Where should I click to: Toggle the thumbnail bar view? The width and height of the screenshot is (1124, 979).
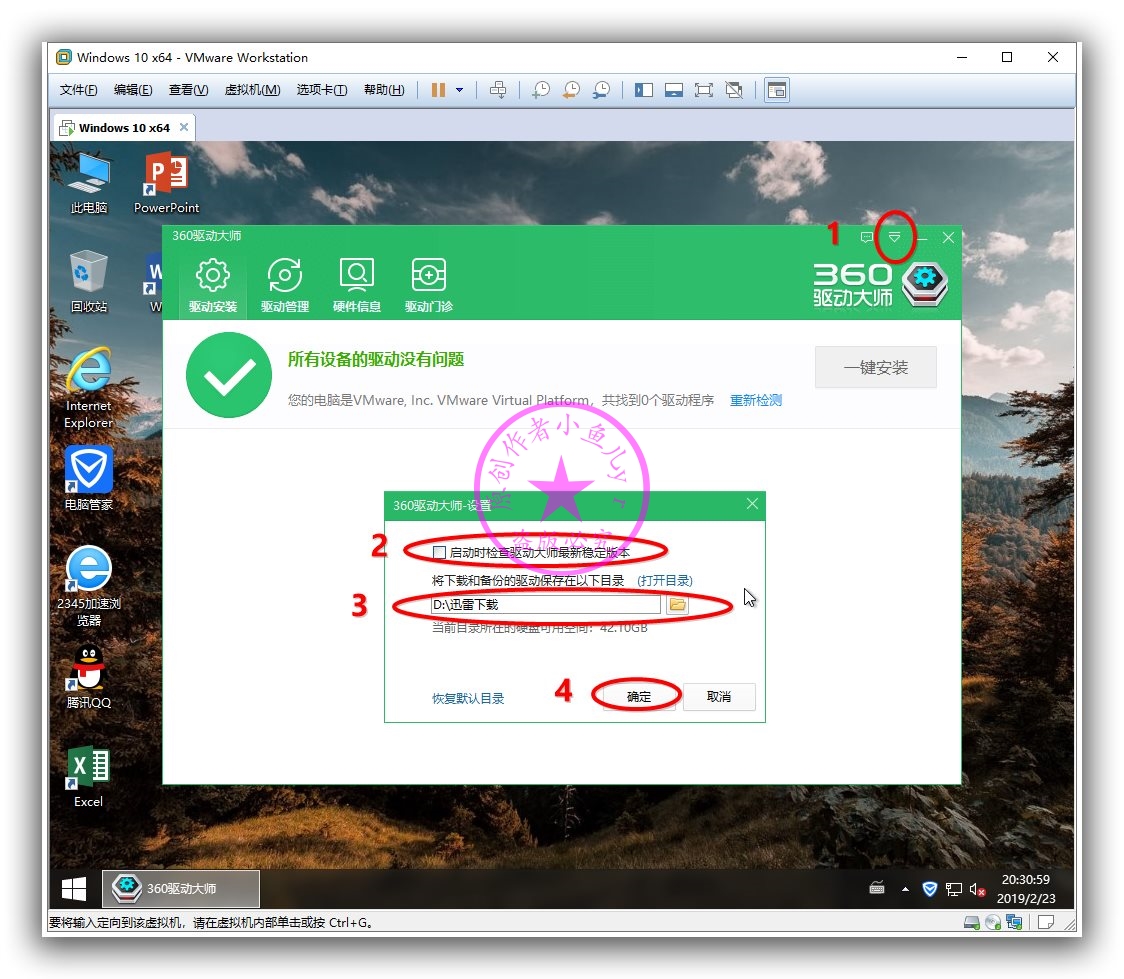tap(674, 90)
